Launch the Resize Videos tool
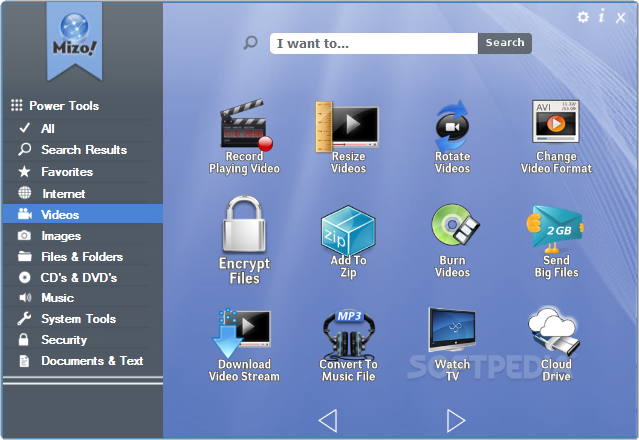This screenshot has height=440, width=639. pyautogui.click(x=348, y=136)
